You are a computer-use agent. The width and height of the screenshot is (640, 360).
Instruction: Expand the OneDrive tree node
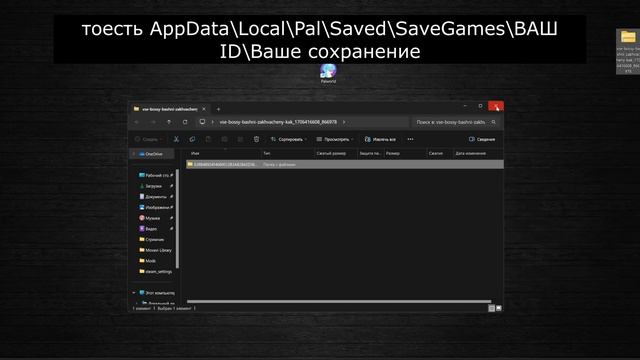pyautogui.click(x=134, y=154)
